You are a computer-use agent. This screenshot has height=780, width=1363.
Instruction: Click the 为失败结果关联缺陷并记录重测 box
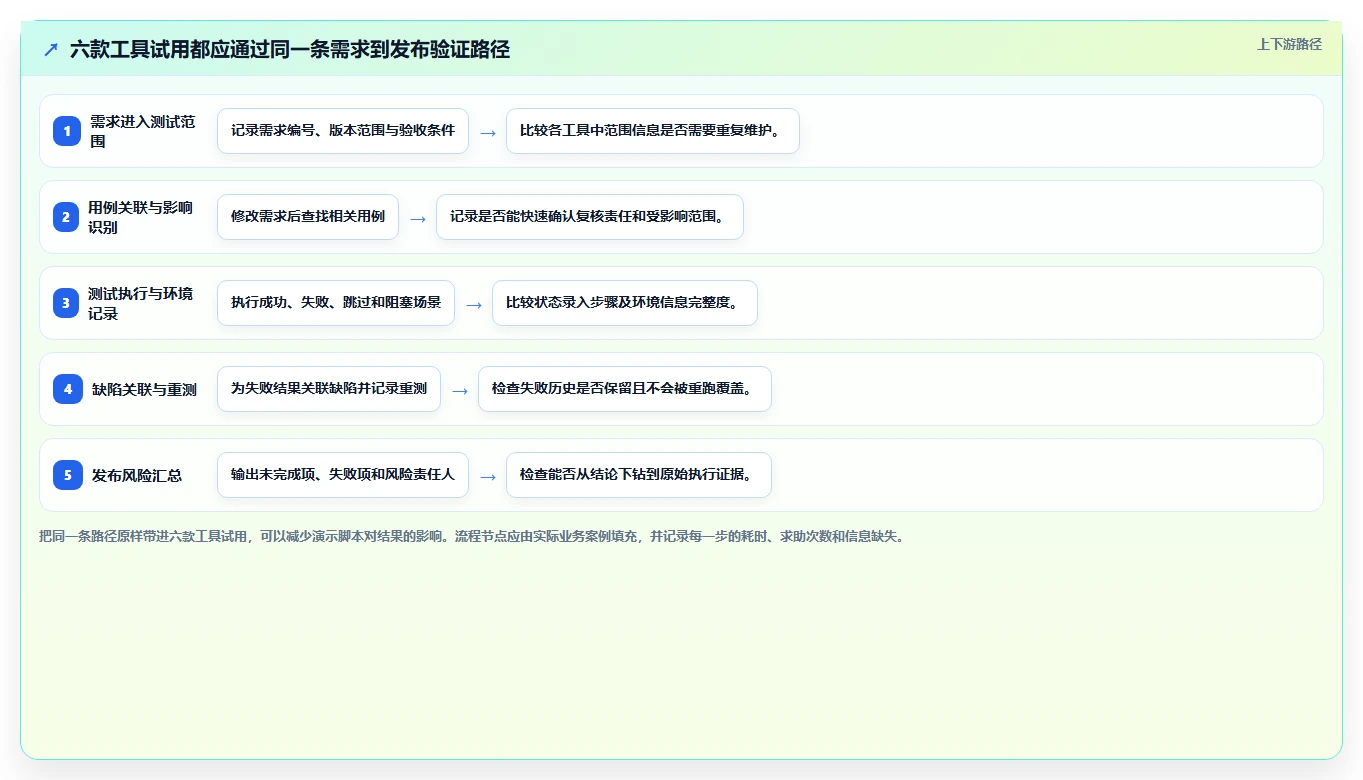[329, 389]
